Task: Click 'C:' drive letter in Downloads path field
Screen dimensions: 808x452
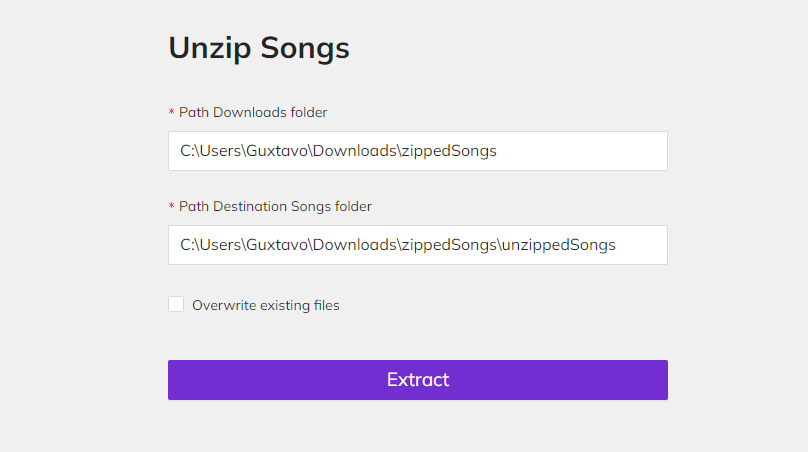Action: 187,152
